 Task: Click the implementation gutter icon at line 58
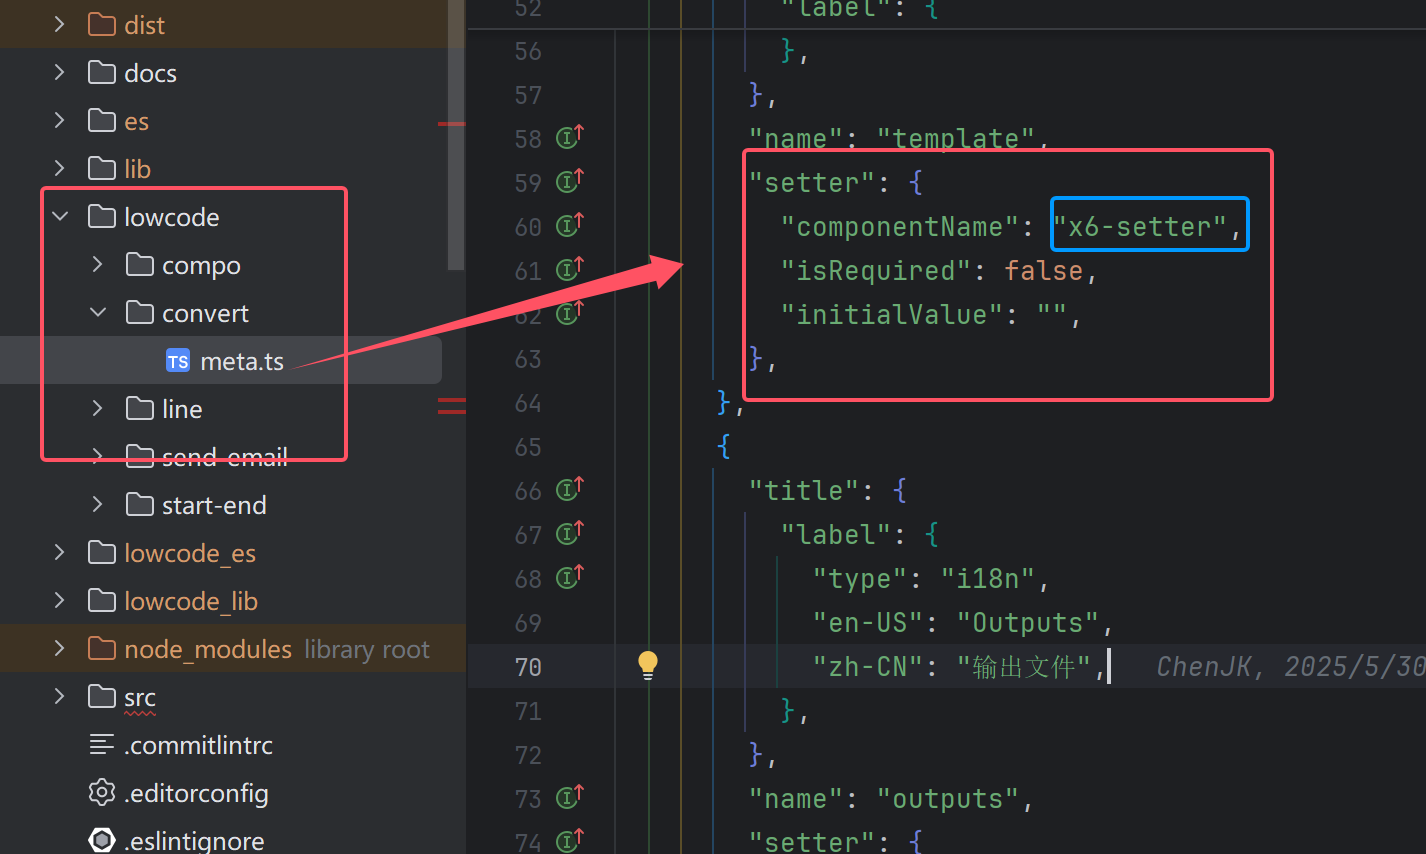coord(569,137)
